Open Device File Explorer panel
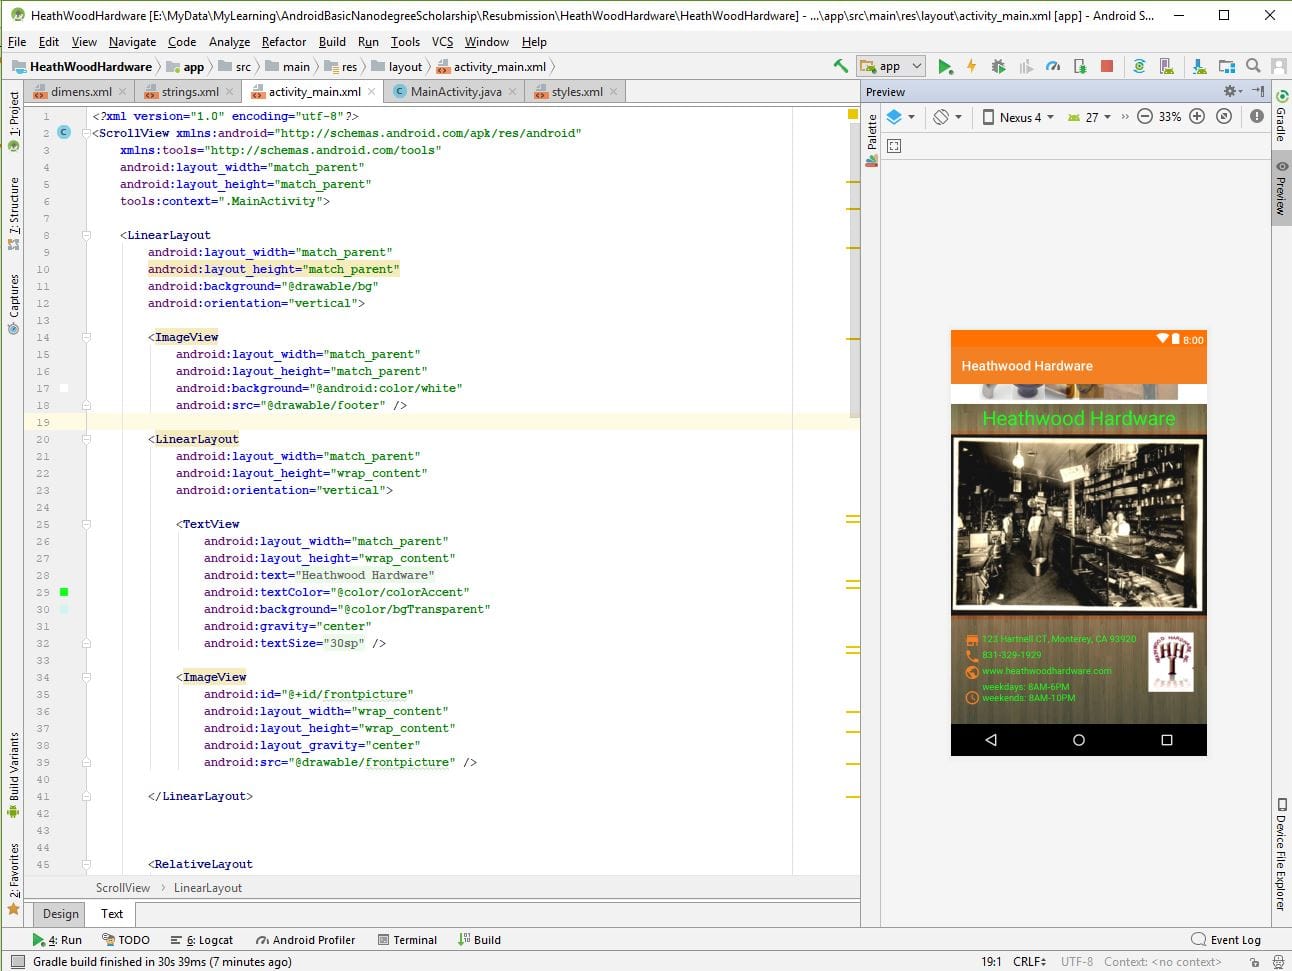The image size is (1292, 971). pyautogui.click(x=1281, y=854)
